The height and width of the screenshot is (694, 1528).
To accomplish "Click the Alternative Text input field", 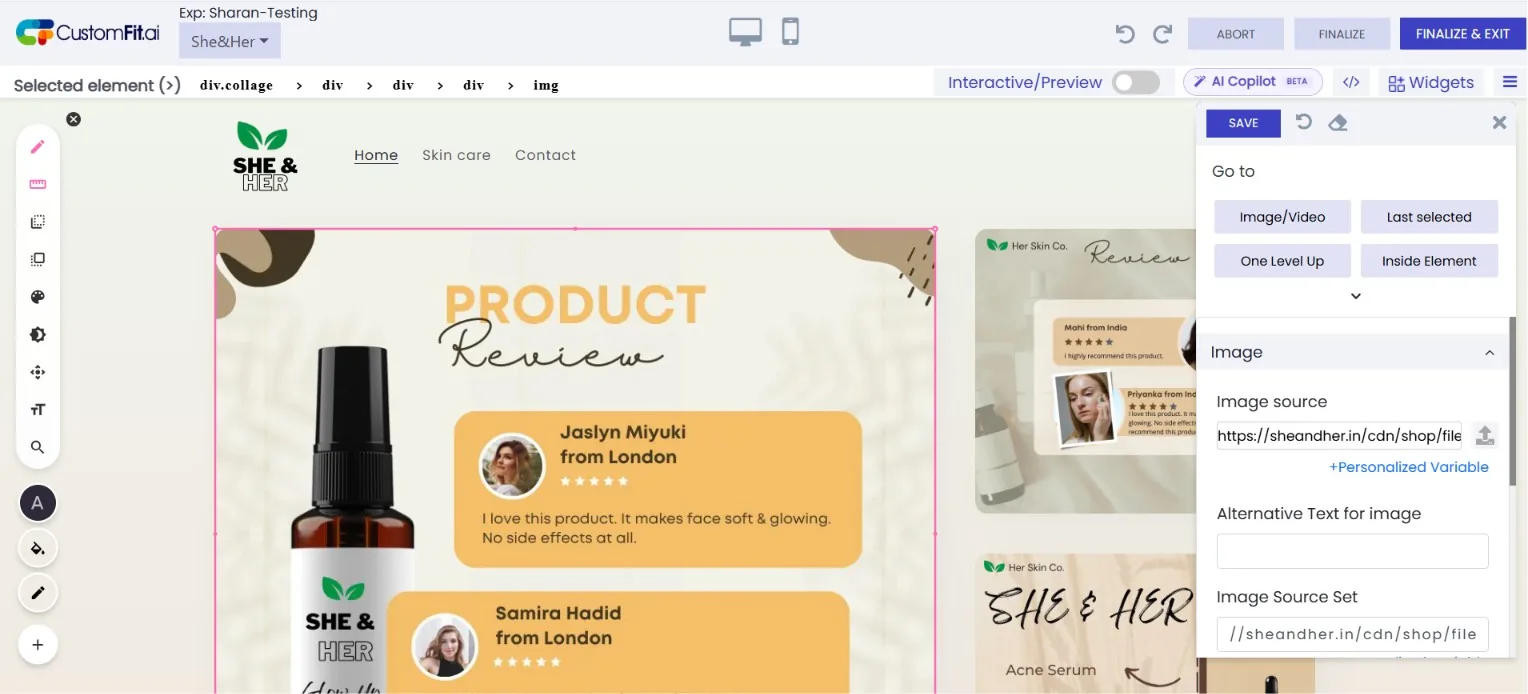I will coord(1352,551).
